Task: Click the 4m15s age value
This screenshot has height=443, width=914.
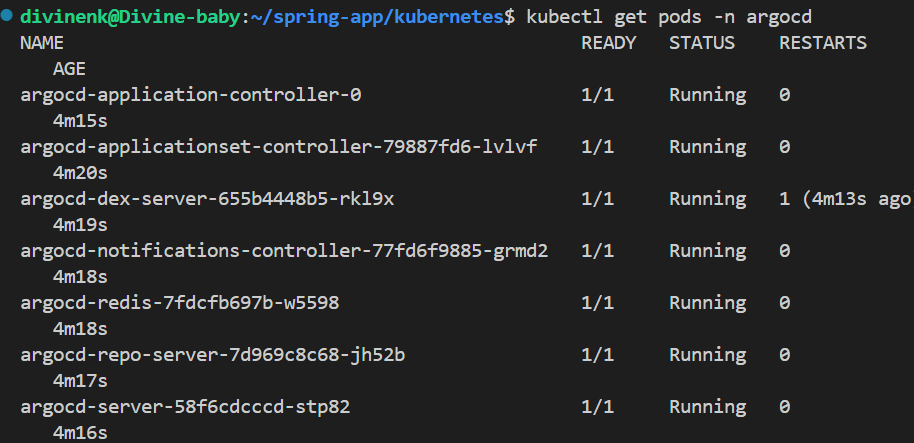Action: tap(80, 121)
